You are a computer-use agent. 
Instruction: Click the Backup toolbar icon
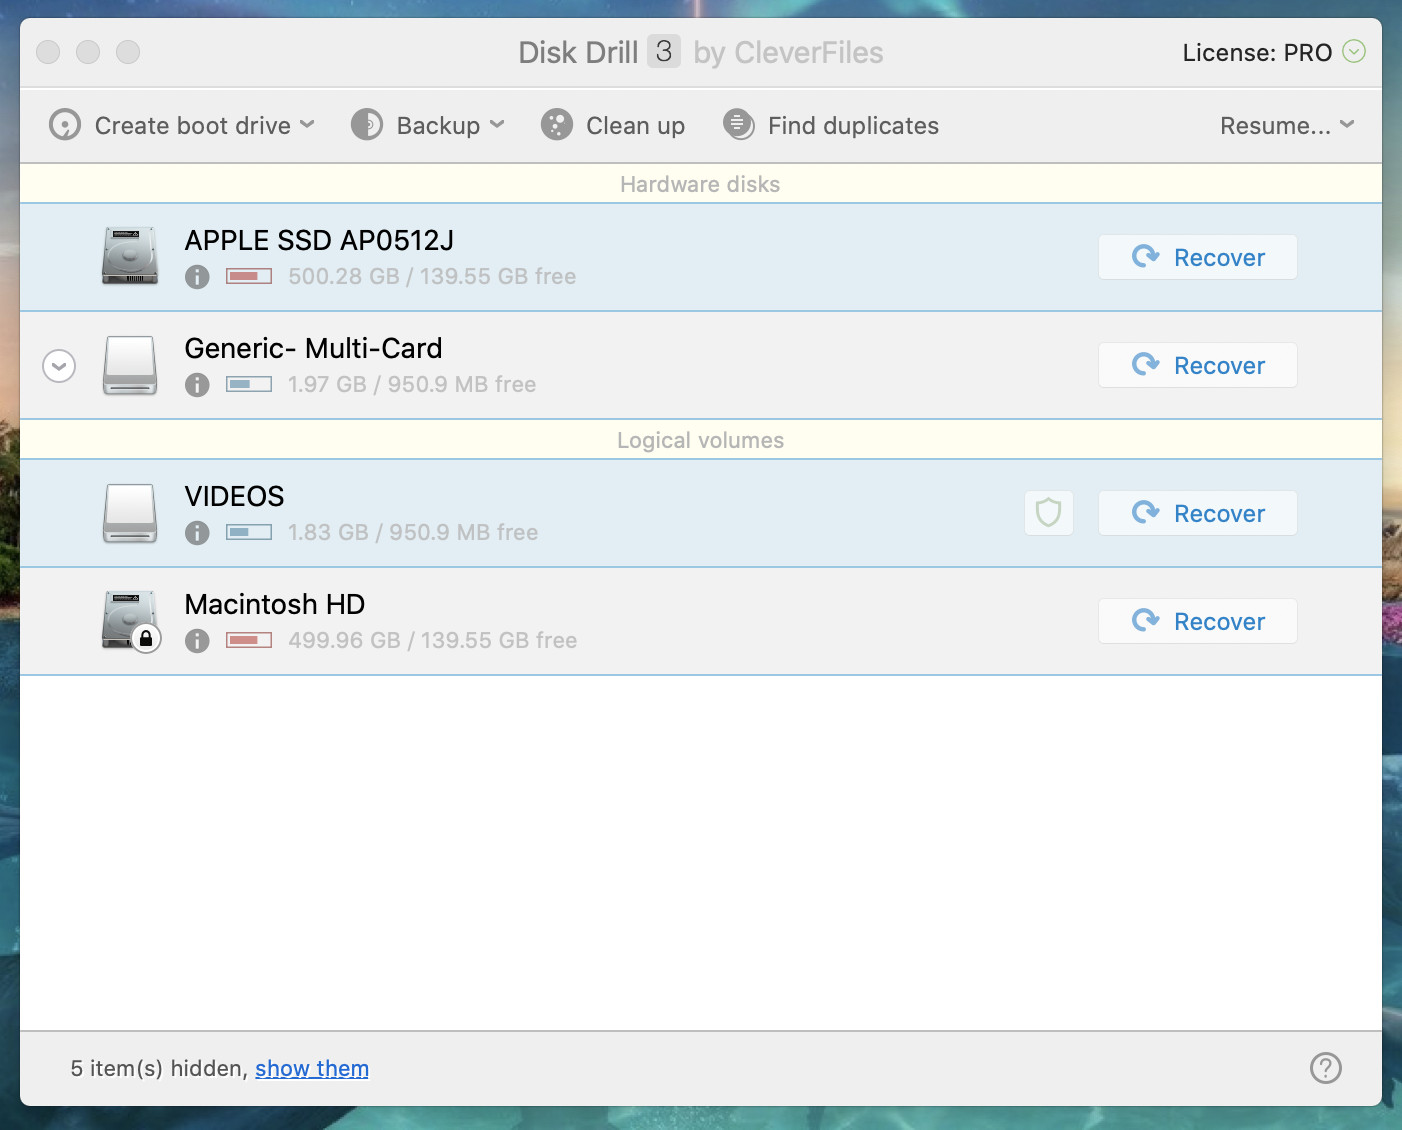click(367, 125)
